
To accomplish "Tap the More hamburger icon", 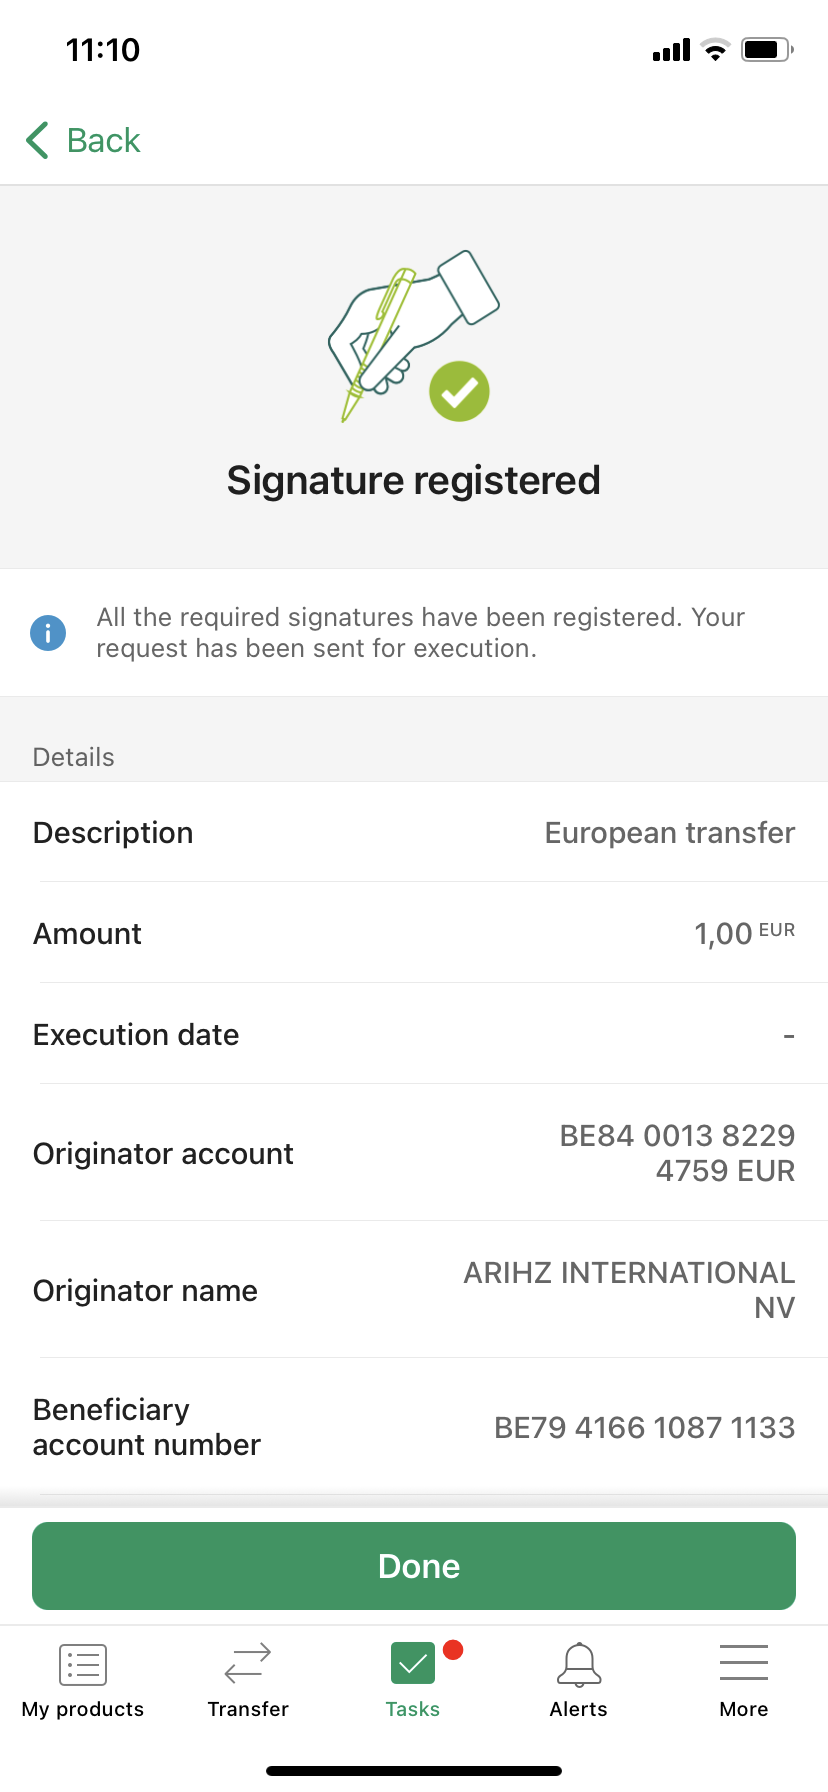I will tap(744, 1663).
